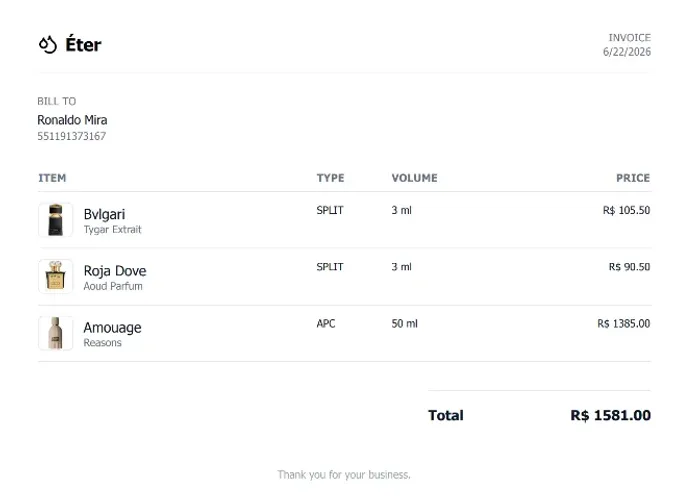The width and height of the screenshot is (686, 500).
Task: Click the R$ 105.50 price
Action: (626, 210)
